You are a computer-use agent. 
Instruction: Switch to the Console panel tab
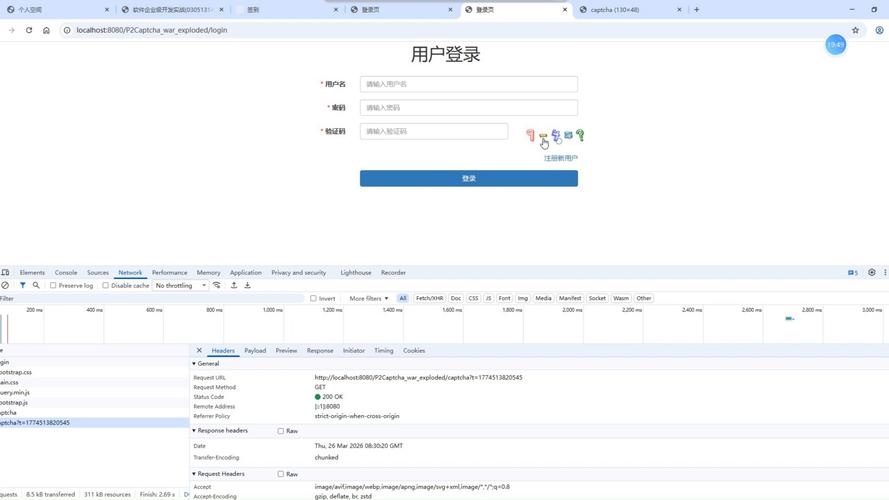(x=66, y=273)
